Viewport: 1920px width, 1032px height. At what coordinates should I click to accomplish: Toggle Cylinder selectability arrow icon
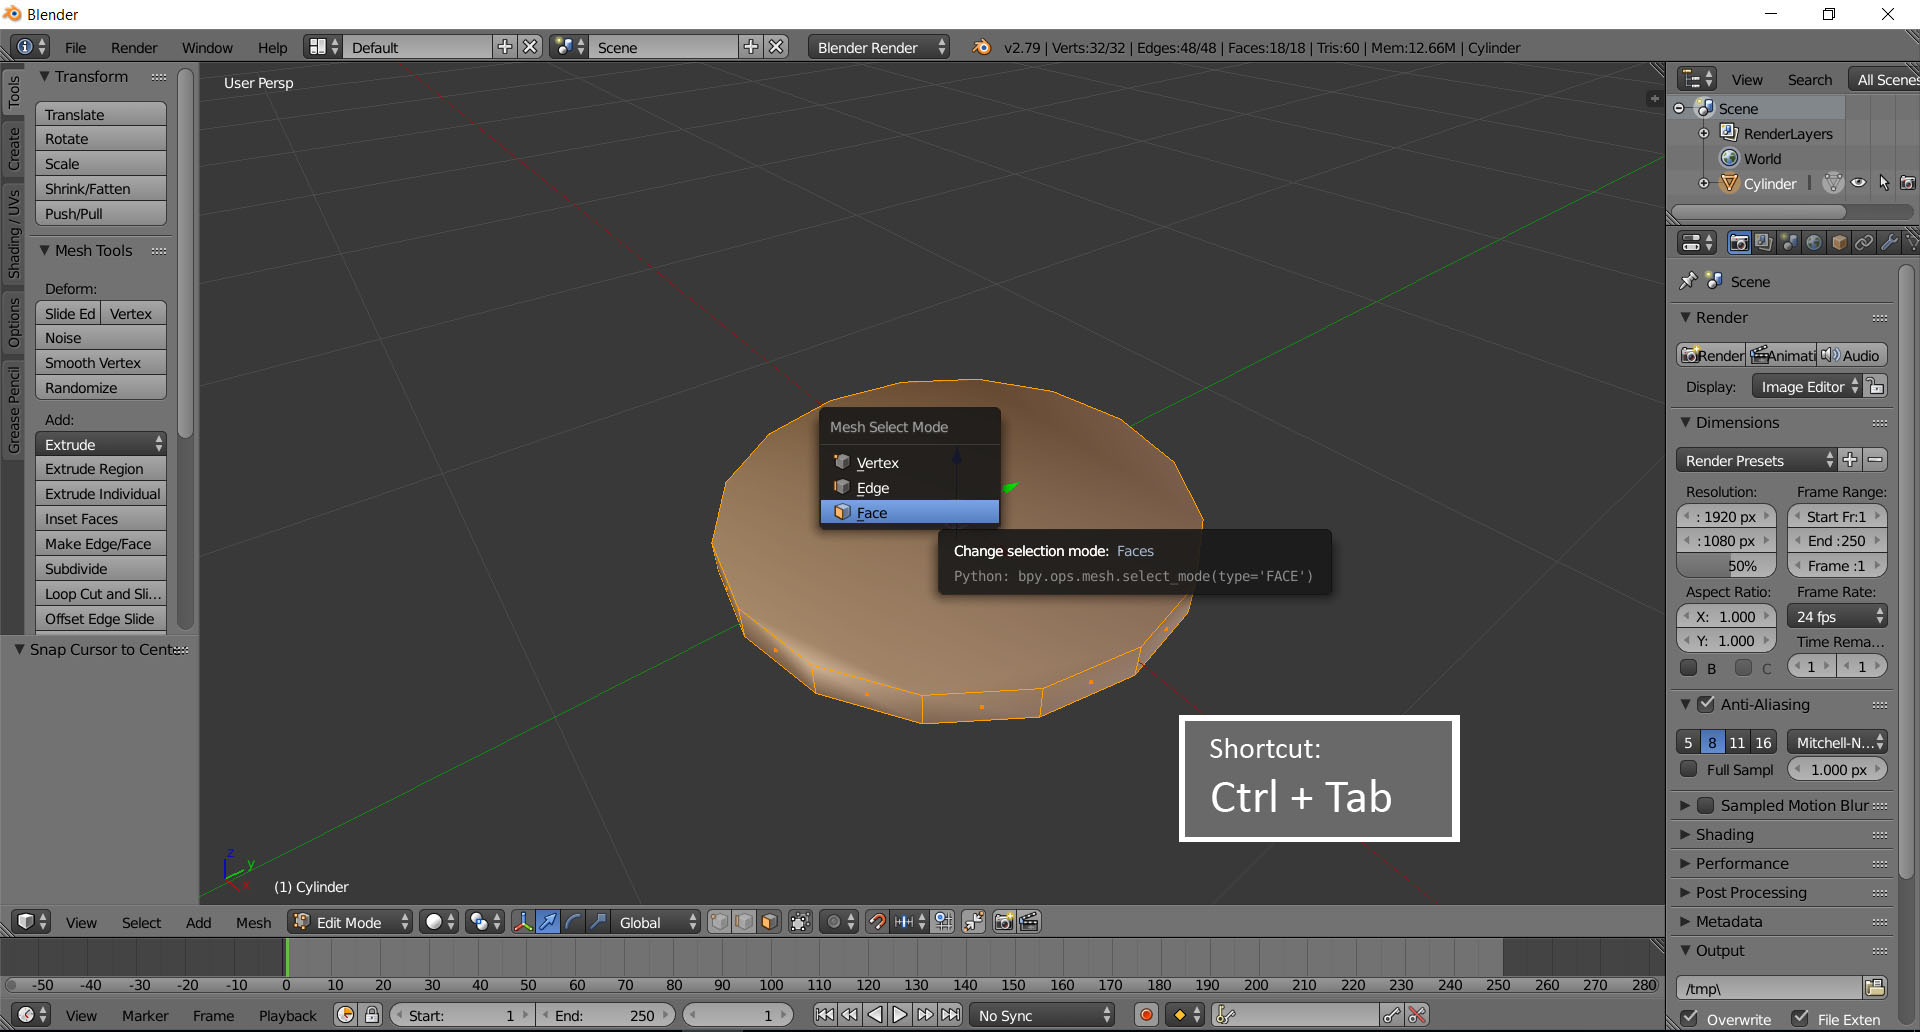[1883, 183]
